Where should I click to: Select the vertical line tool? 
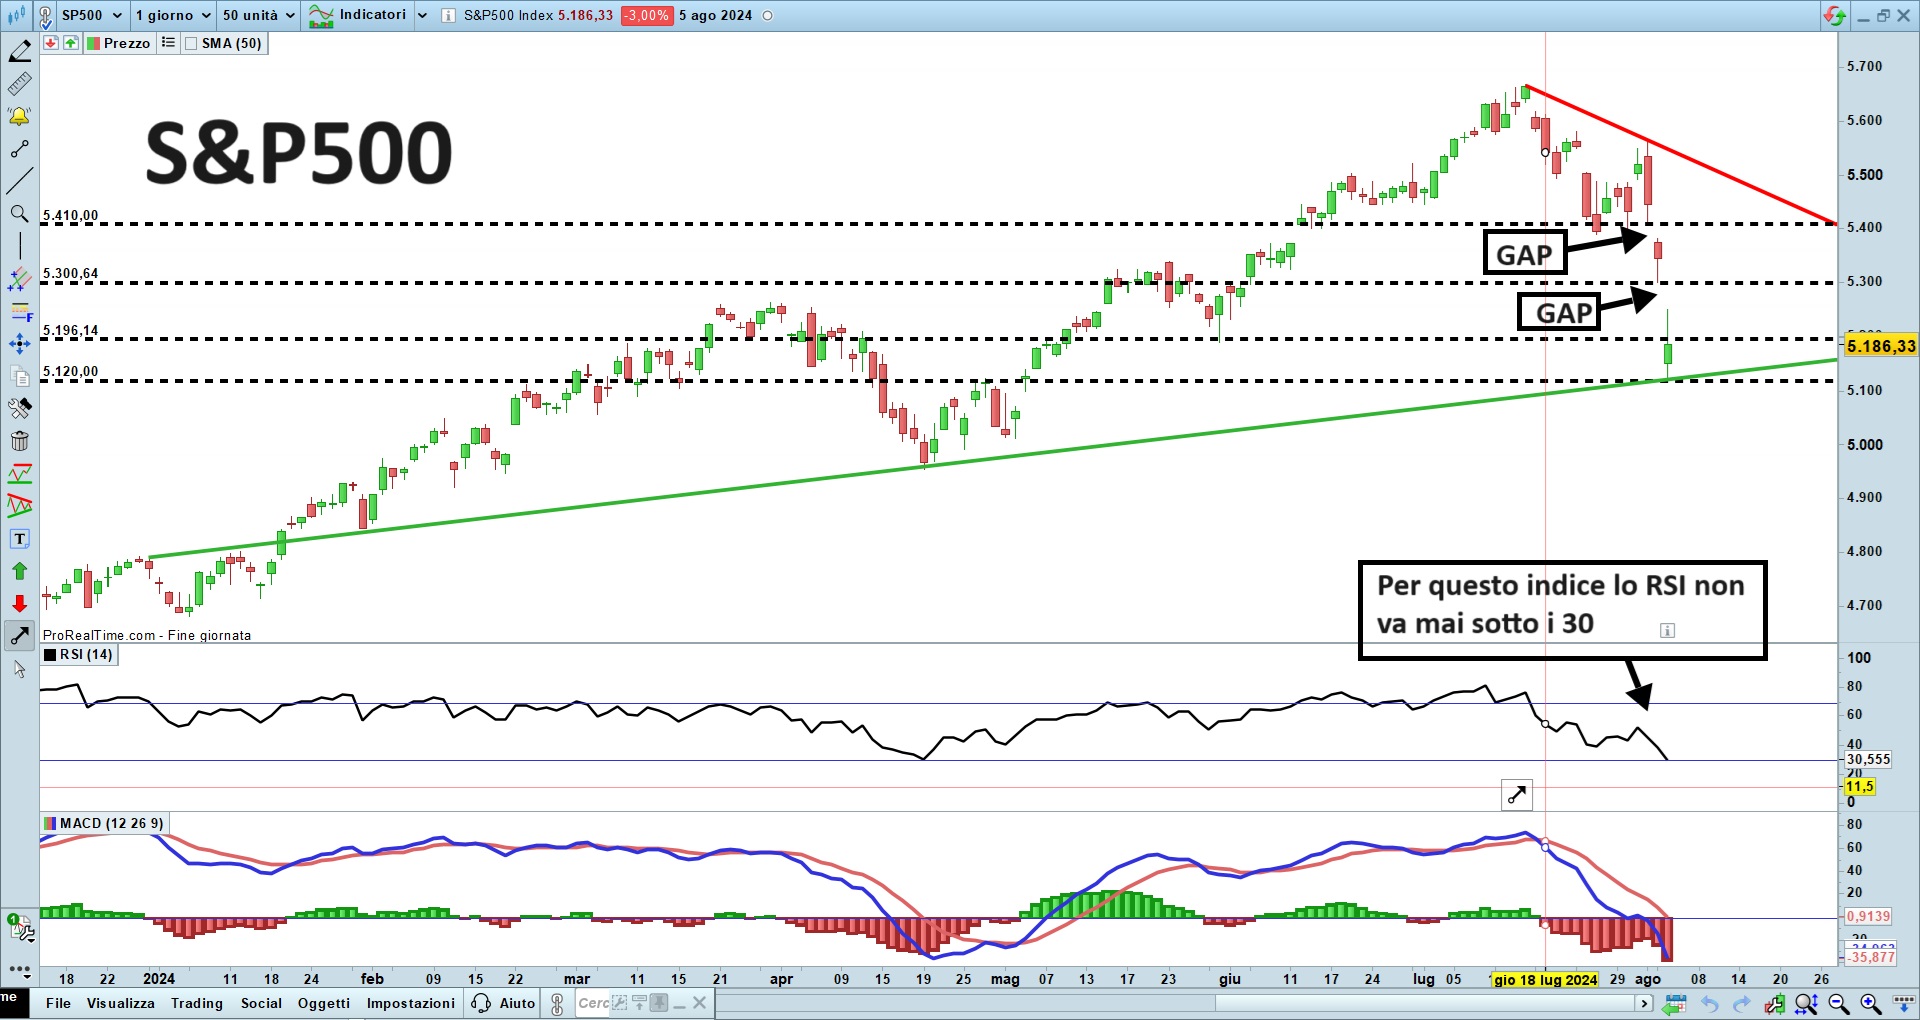tap(20, 245)
